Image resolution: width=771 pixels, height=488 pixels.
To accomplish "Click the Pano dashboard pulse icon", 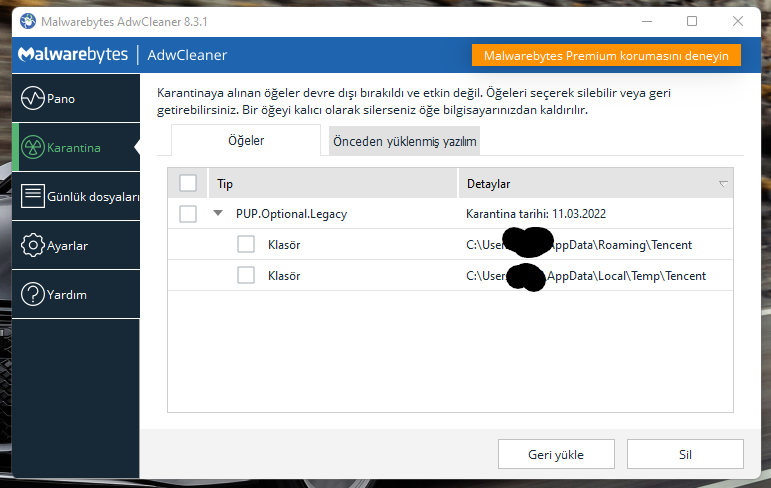I will point(33,98).
